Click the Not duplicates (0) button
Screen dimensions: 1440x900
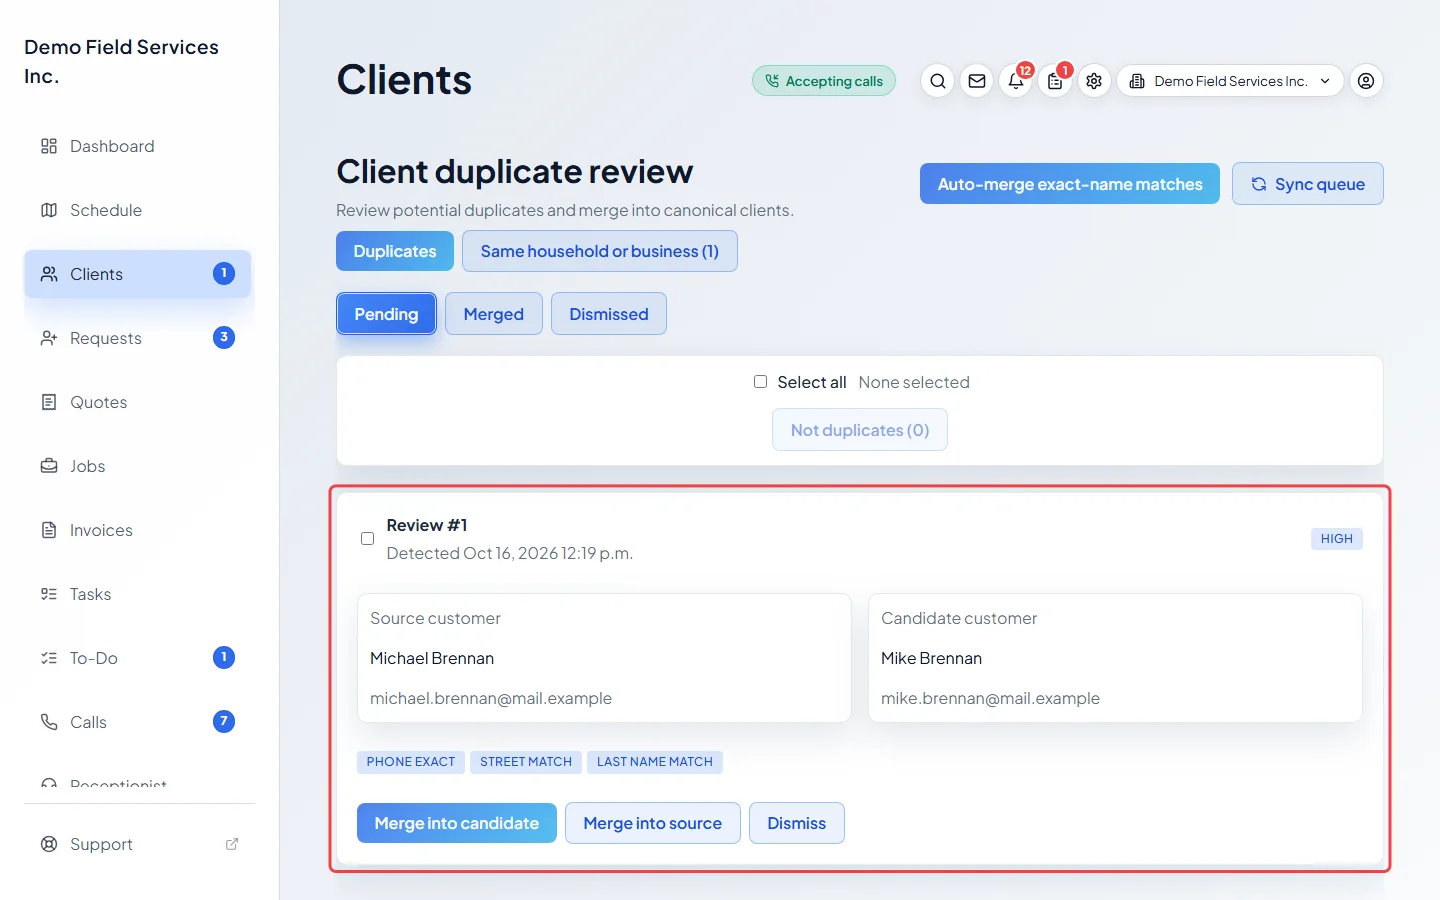point(860,430)
